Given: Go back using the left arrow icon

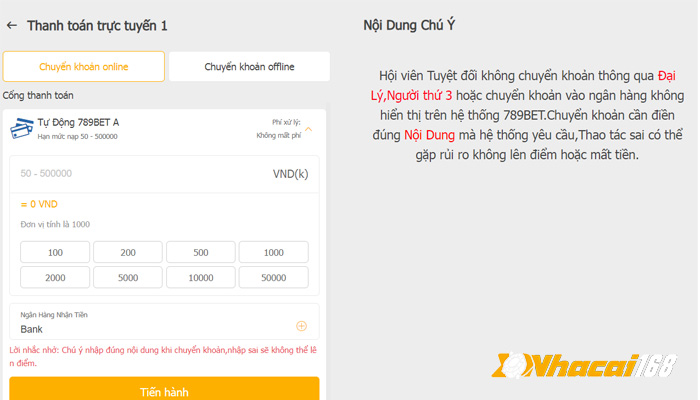Looking at the screenshot, I should point(12,25).
